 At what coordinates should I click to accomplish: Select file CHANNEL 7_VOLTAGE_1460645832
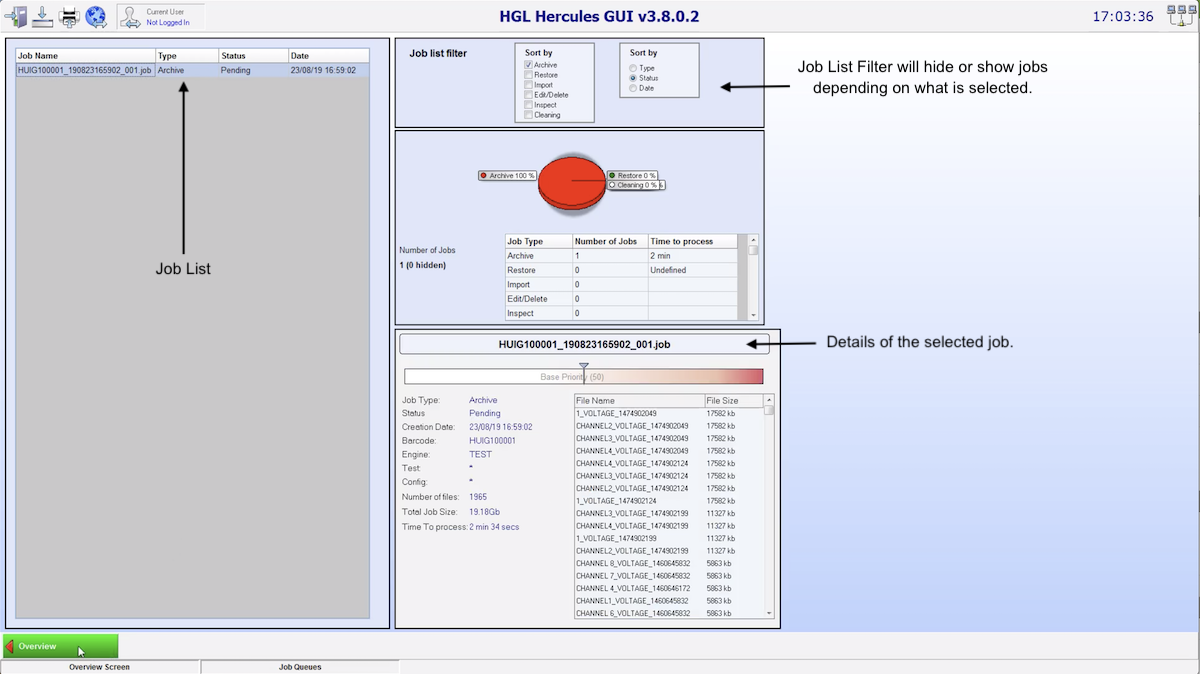(633, 576)
